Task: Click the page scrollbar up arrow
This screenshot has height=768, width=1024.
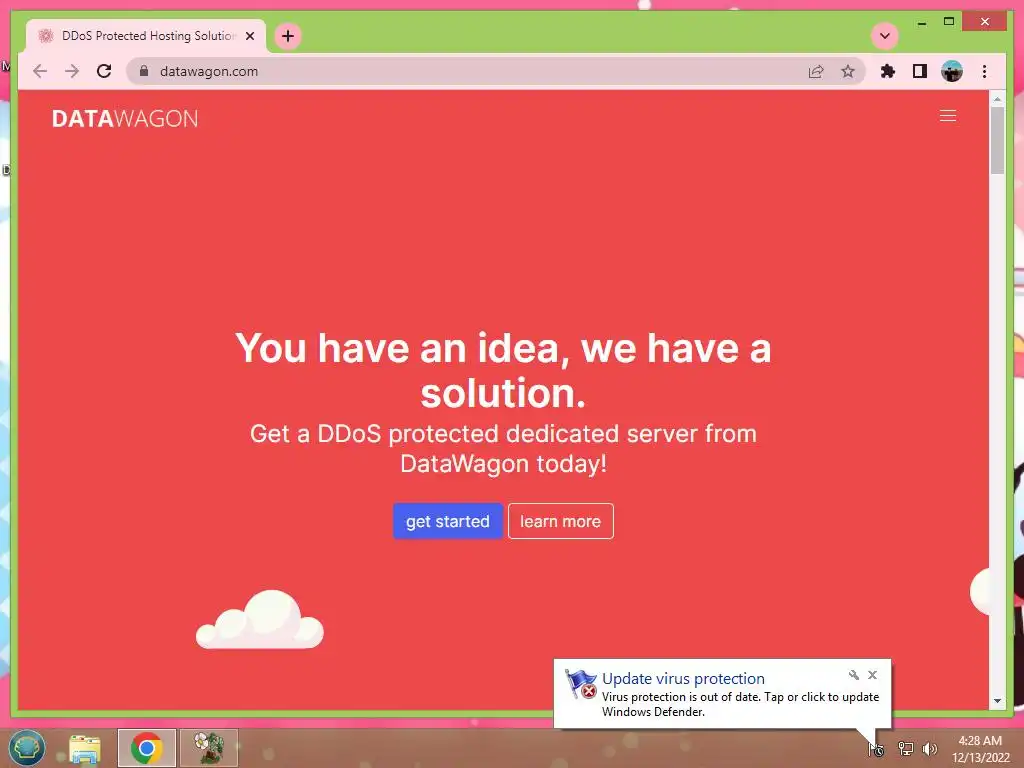Action: (x=997, y=99)
